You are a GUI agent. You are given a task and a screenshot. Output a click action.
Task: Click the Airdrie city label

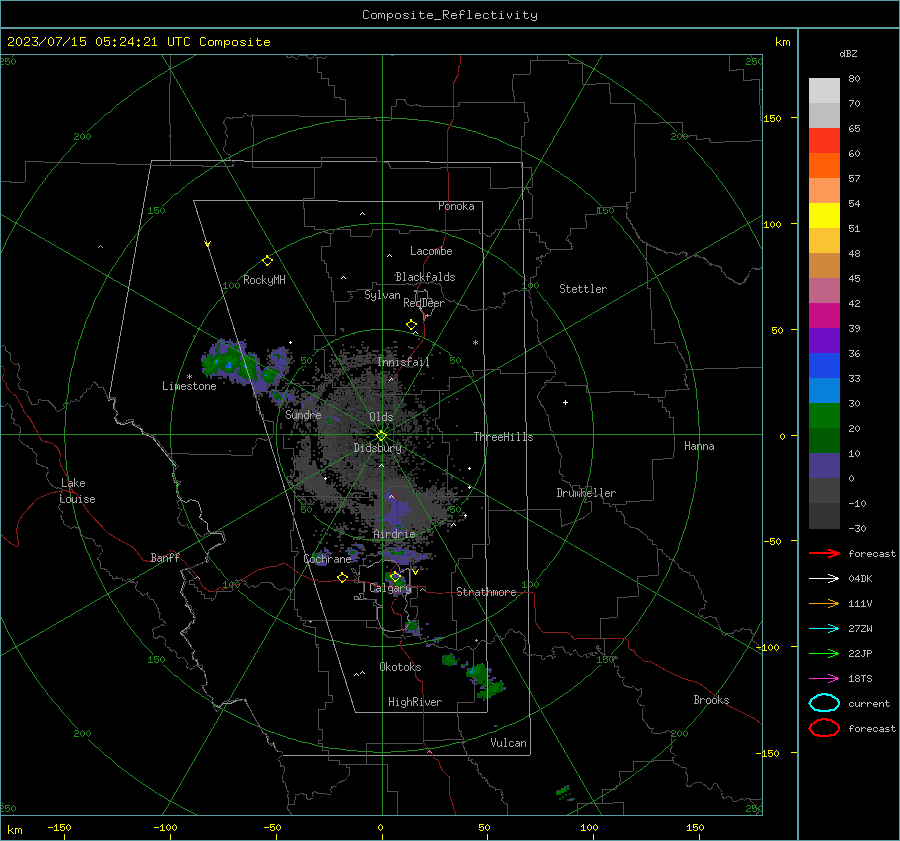(x=394, y=534)
